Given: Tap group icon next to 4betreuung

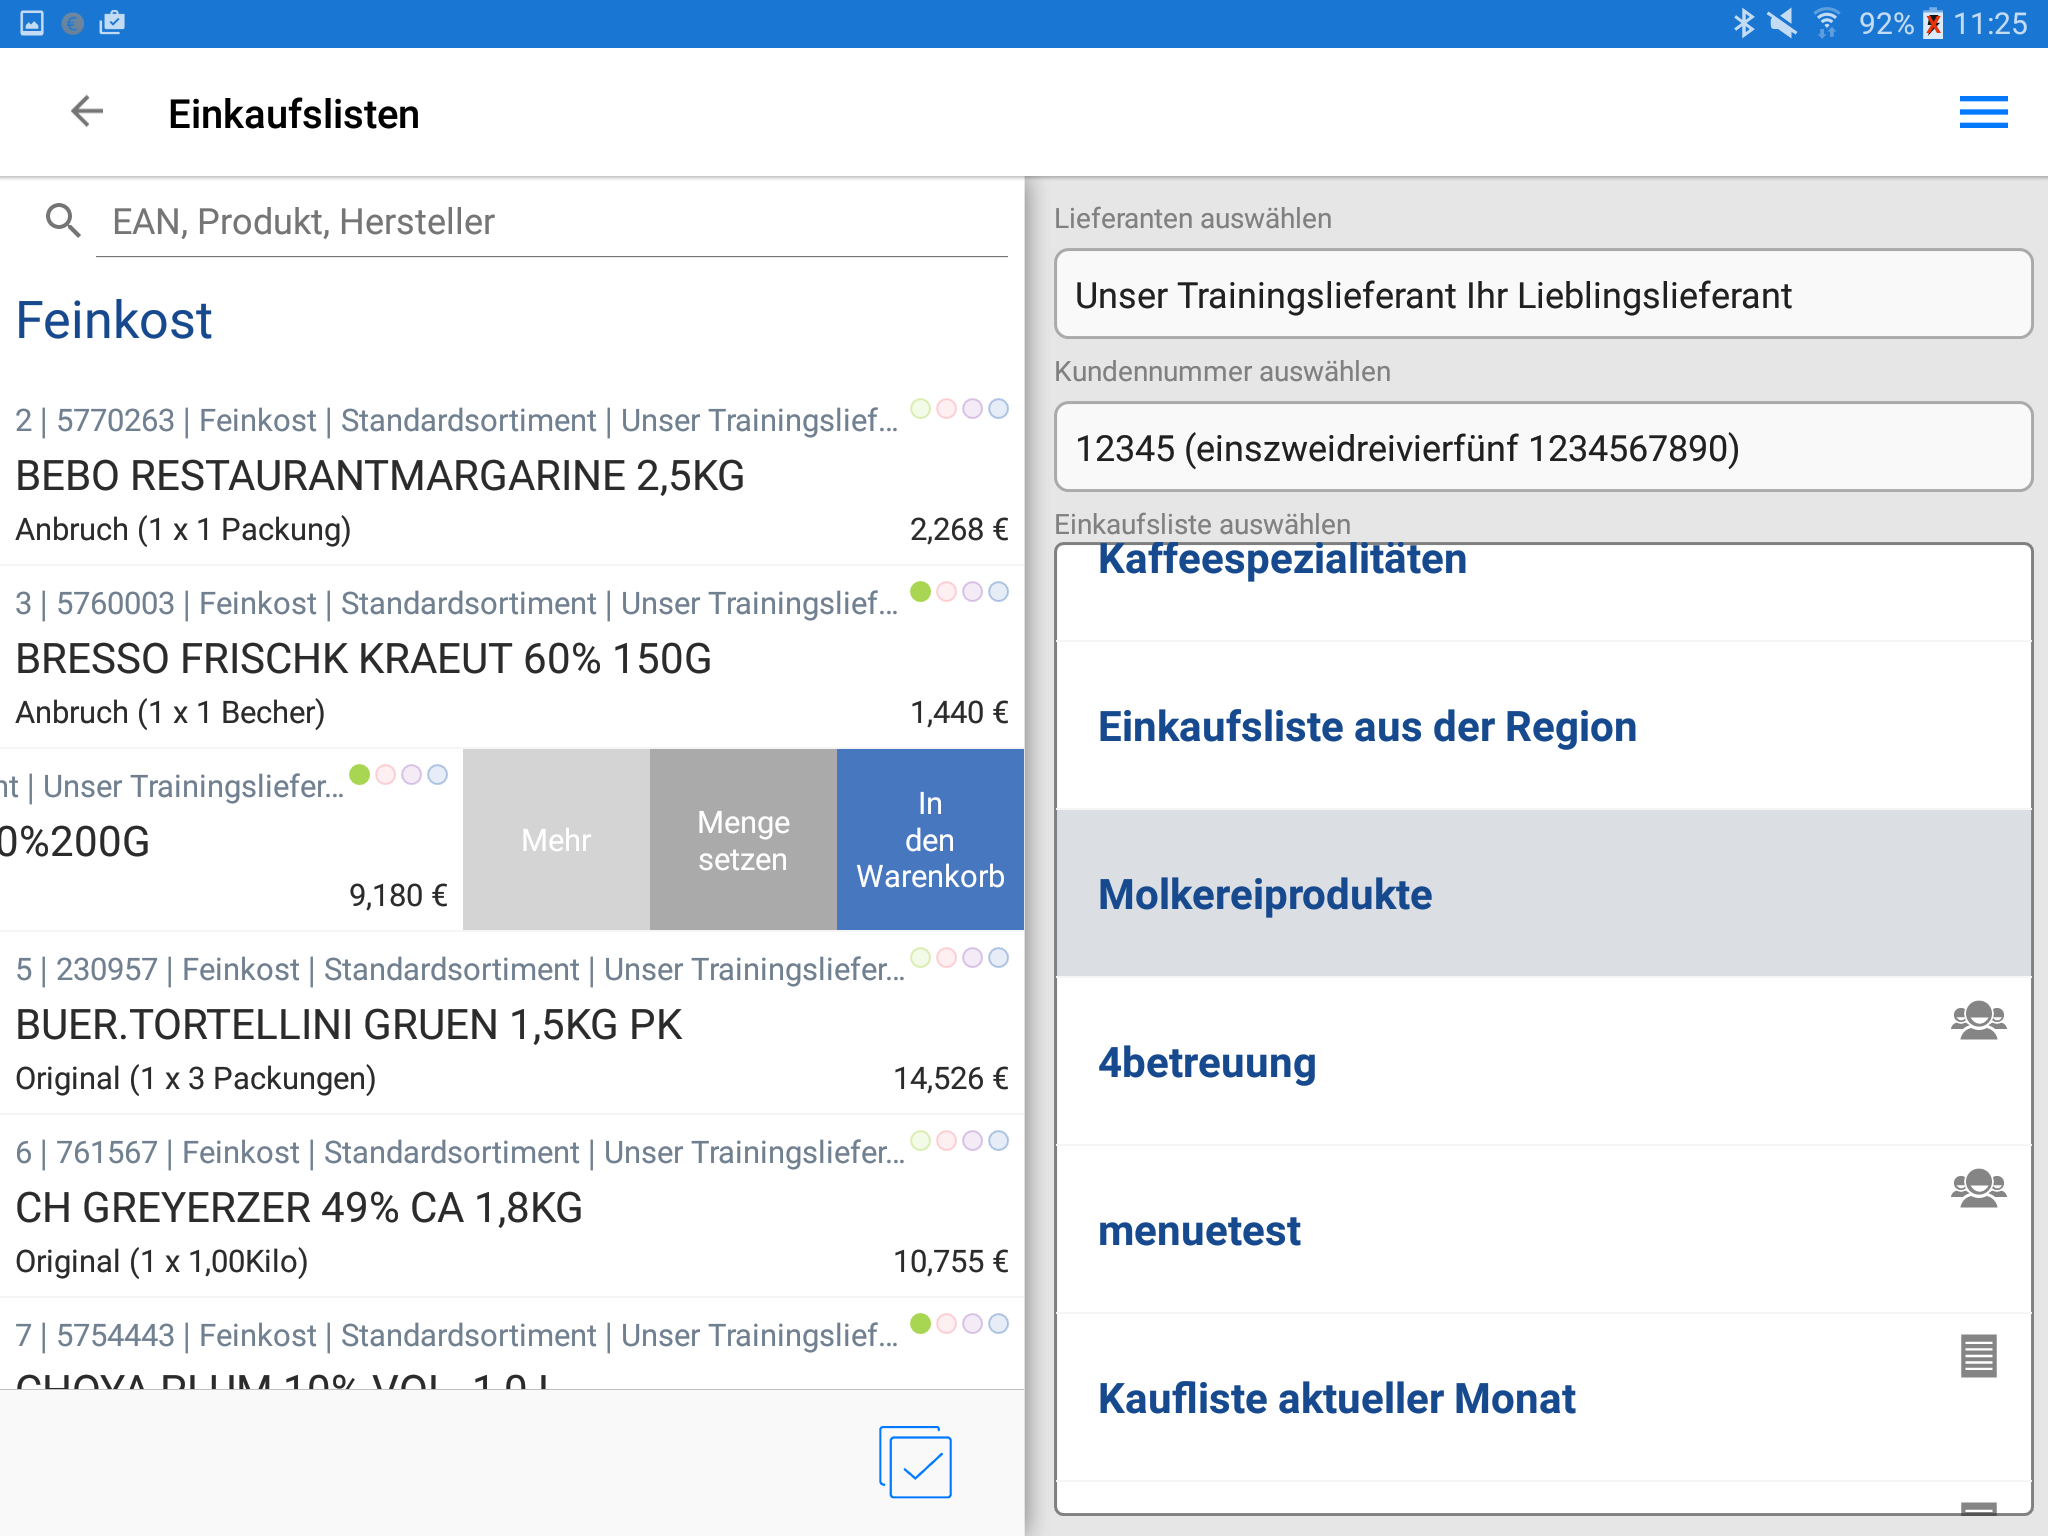Looking at the screenshot, I should pos(1978,1021).
